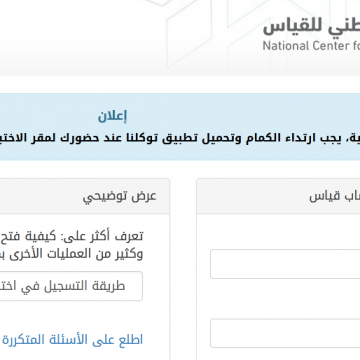Focus the upper empty login input field
360x360 pixels.
pos(285,264)
